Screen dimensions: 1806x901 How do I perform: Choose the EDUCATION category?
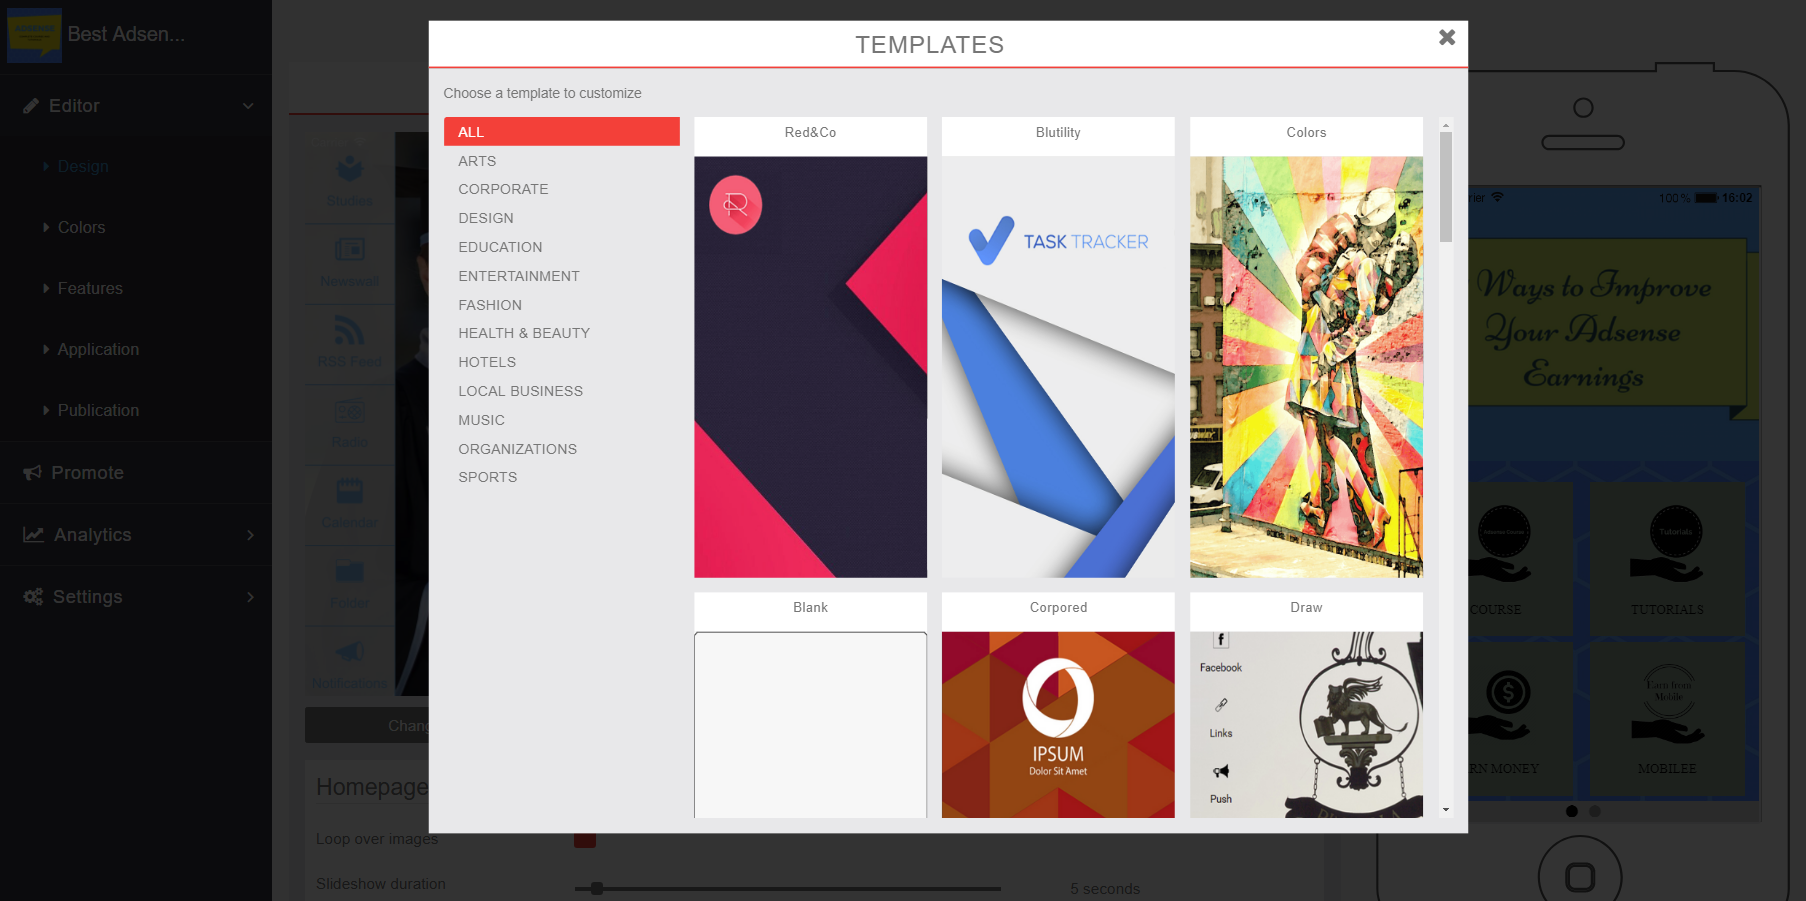pos(500,247)
